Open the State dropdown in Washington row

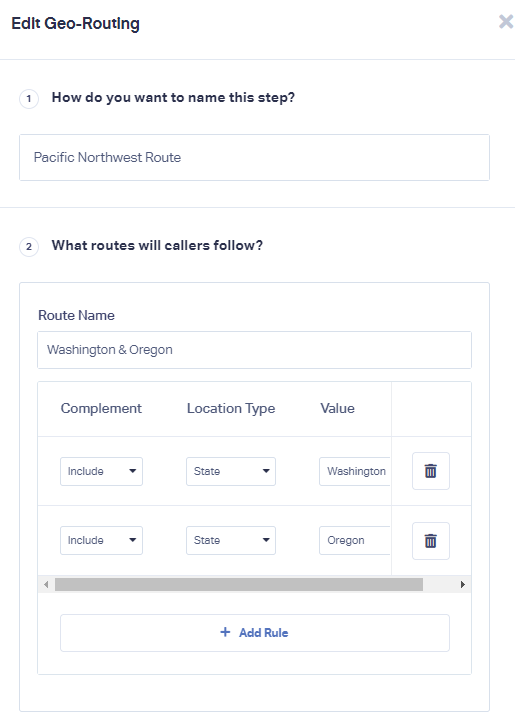tap(231, 471)
